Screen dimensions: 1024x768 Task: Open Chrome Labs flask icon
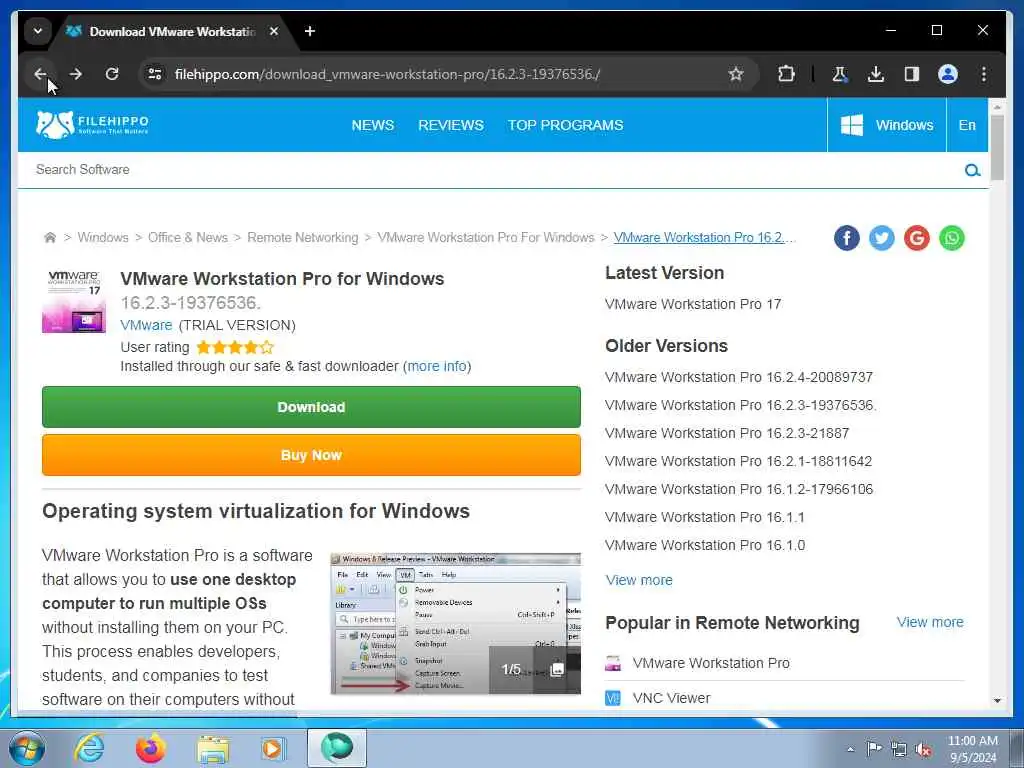[840, 74]
